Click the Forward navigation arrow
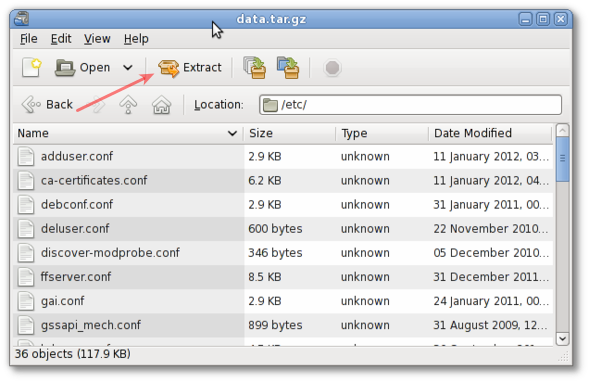 [99, 104]
